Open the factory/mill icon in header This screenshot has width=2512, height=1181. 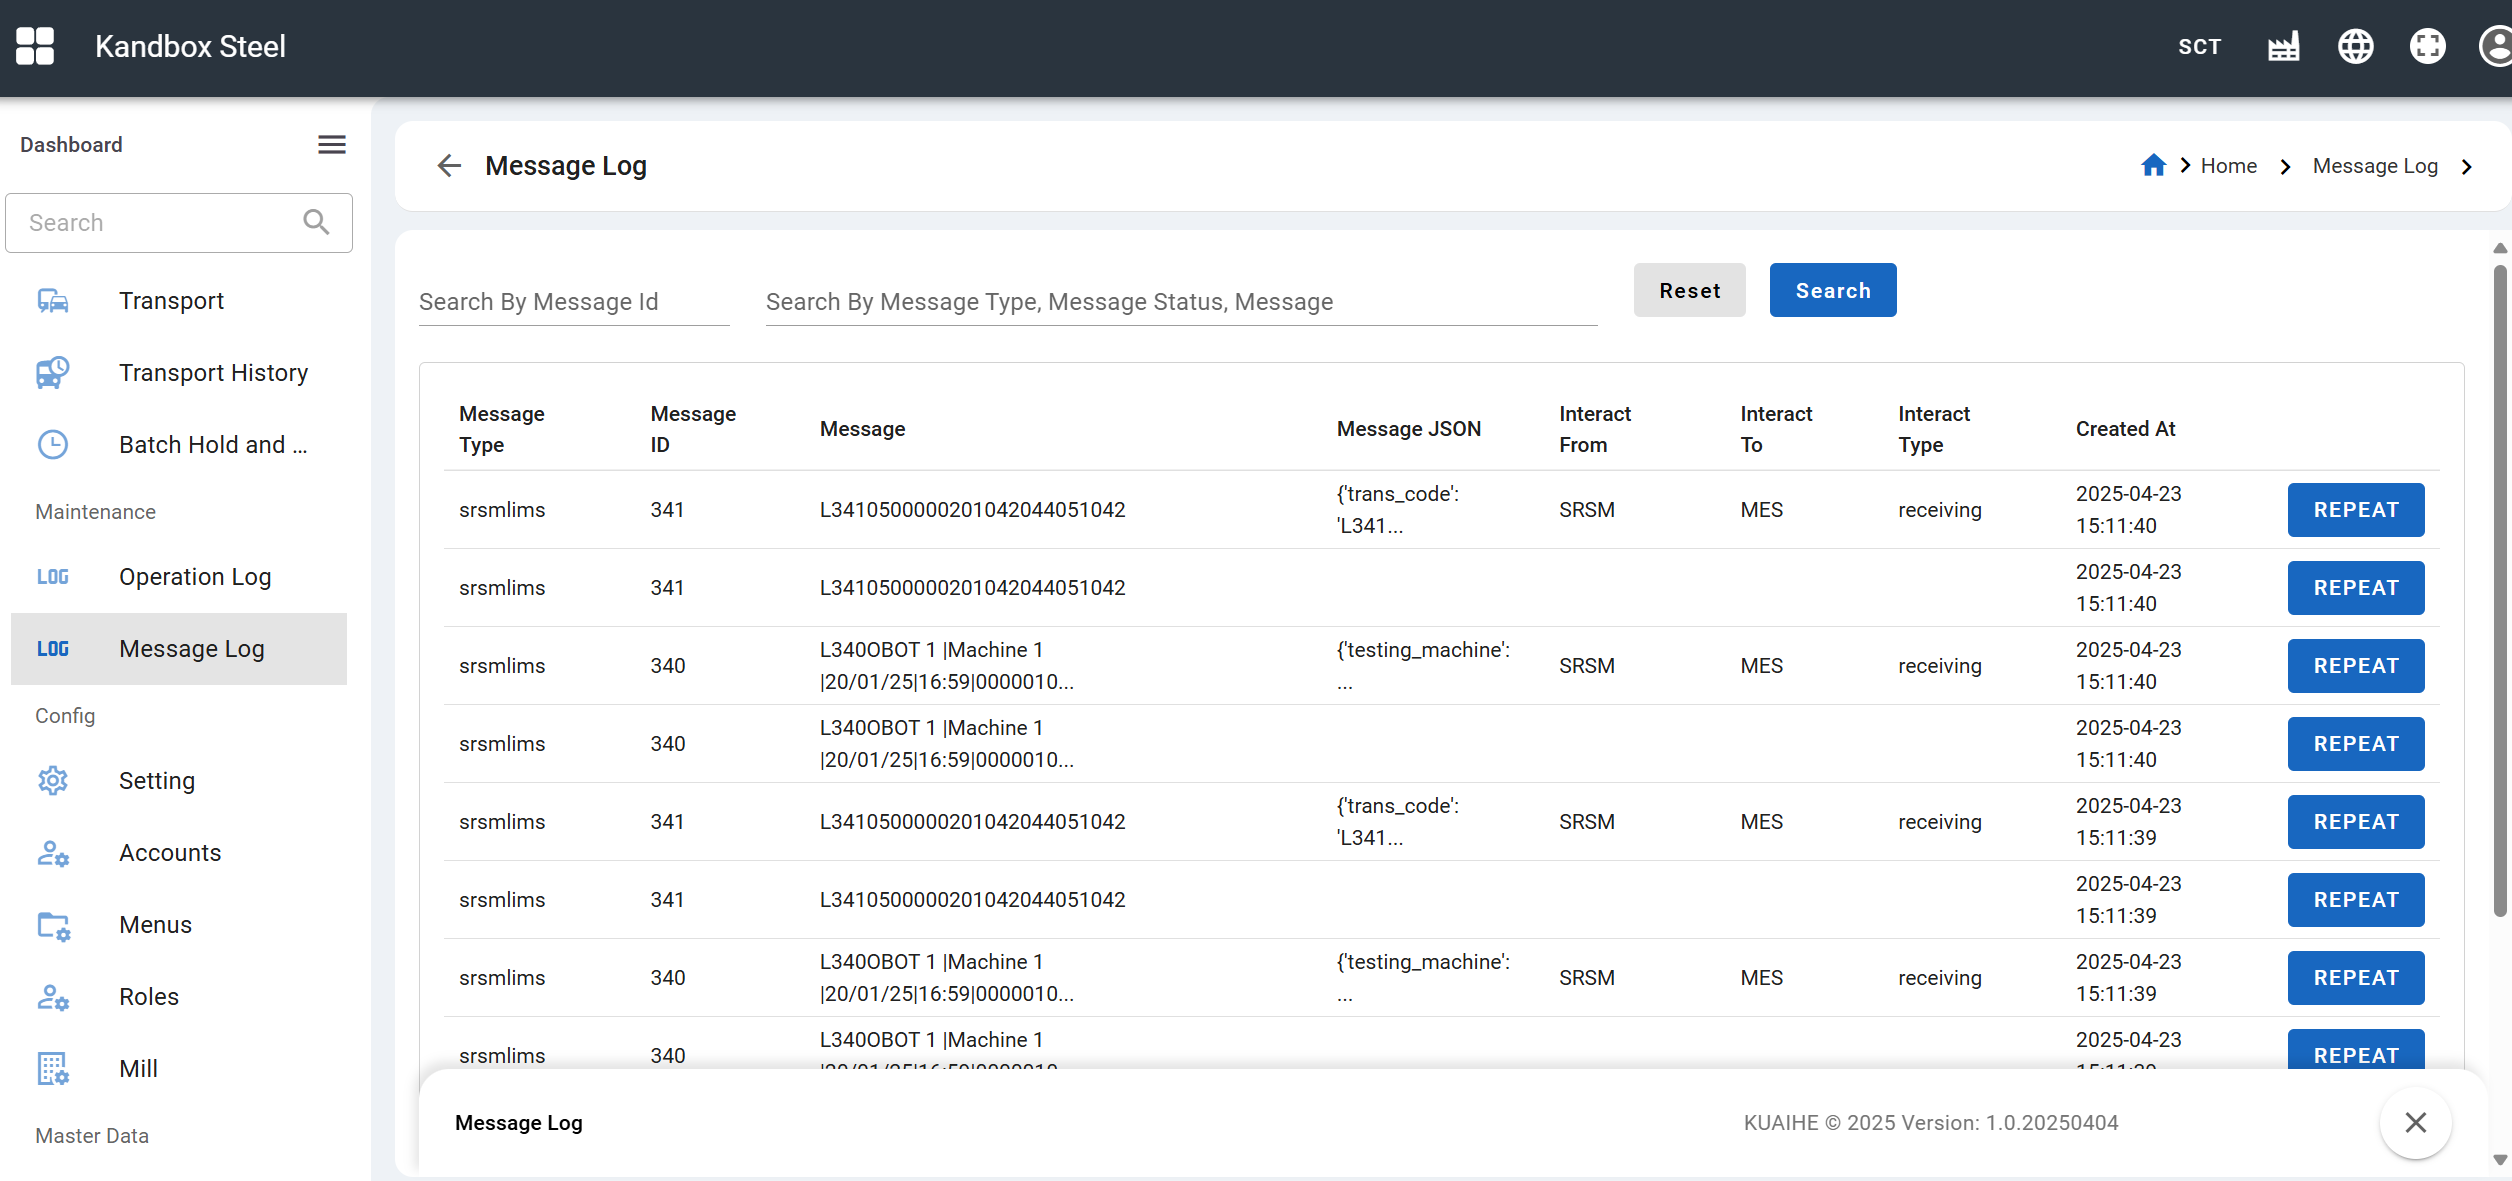[x=2283, y=46]
